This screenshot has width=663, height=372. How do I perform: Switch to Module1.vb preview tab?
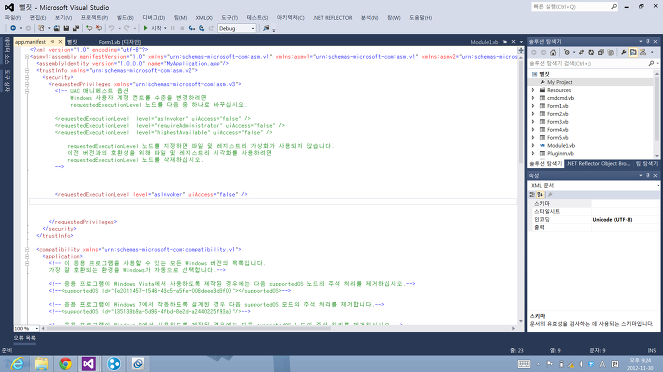484,42
